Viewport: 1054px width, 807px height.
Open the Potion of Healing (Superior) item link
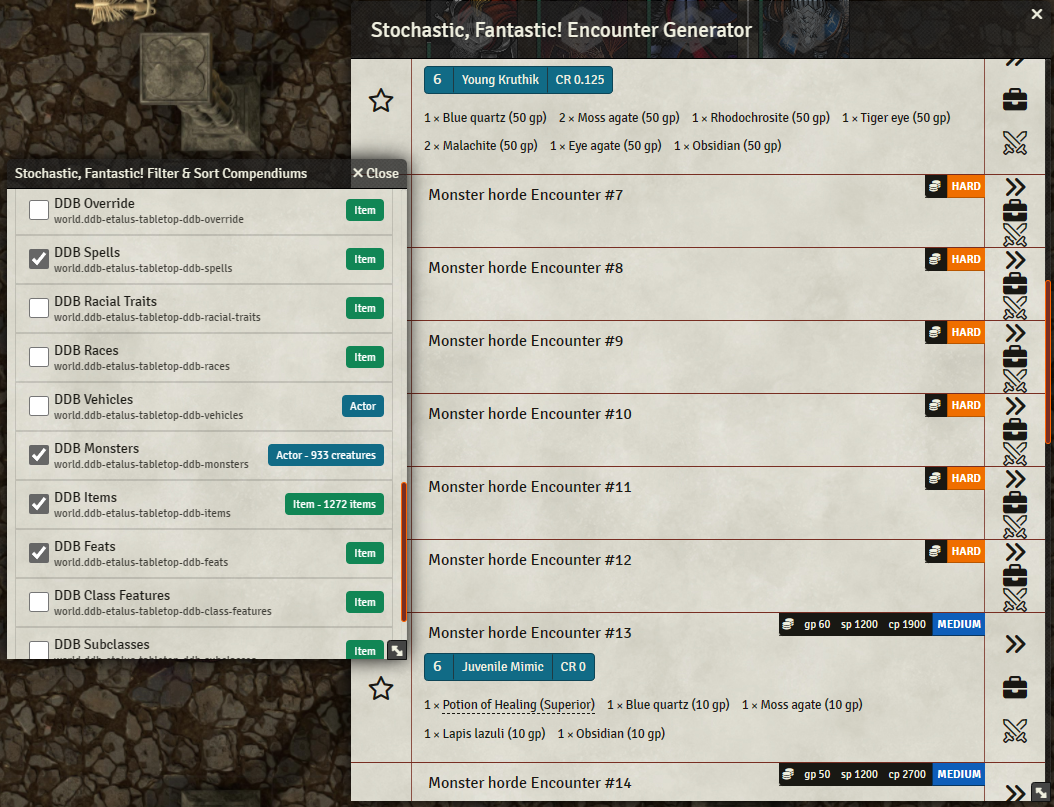pos(517,704)
